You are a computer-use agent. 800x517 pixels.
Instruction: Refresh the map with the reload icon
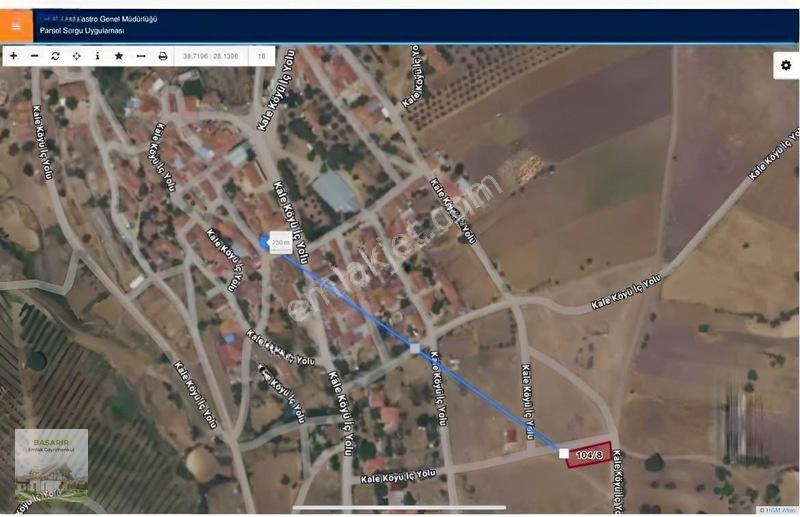[55, 56]
